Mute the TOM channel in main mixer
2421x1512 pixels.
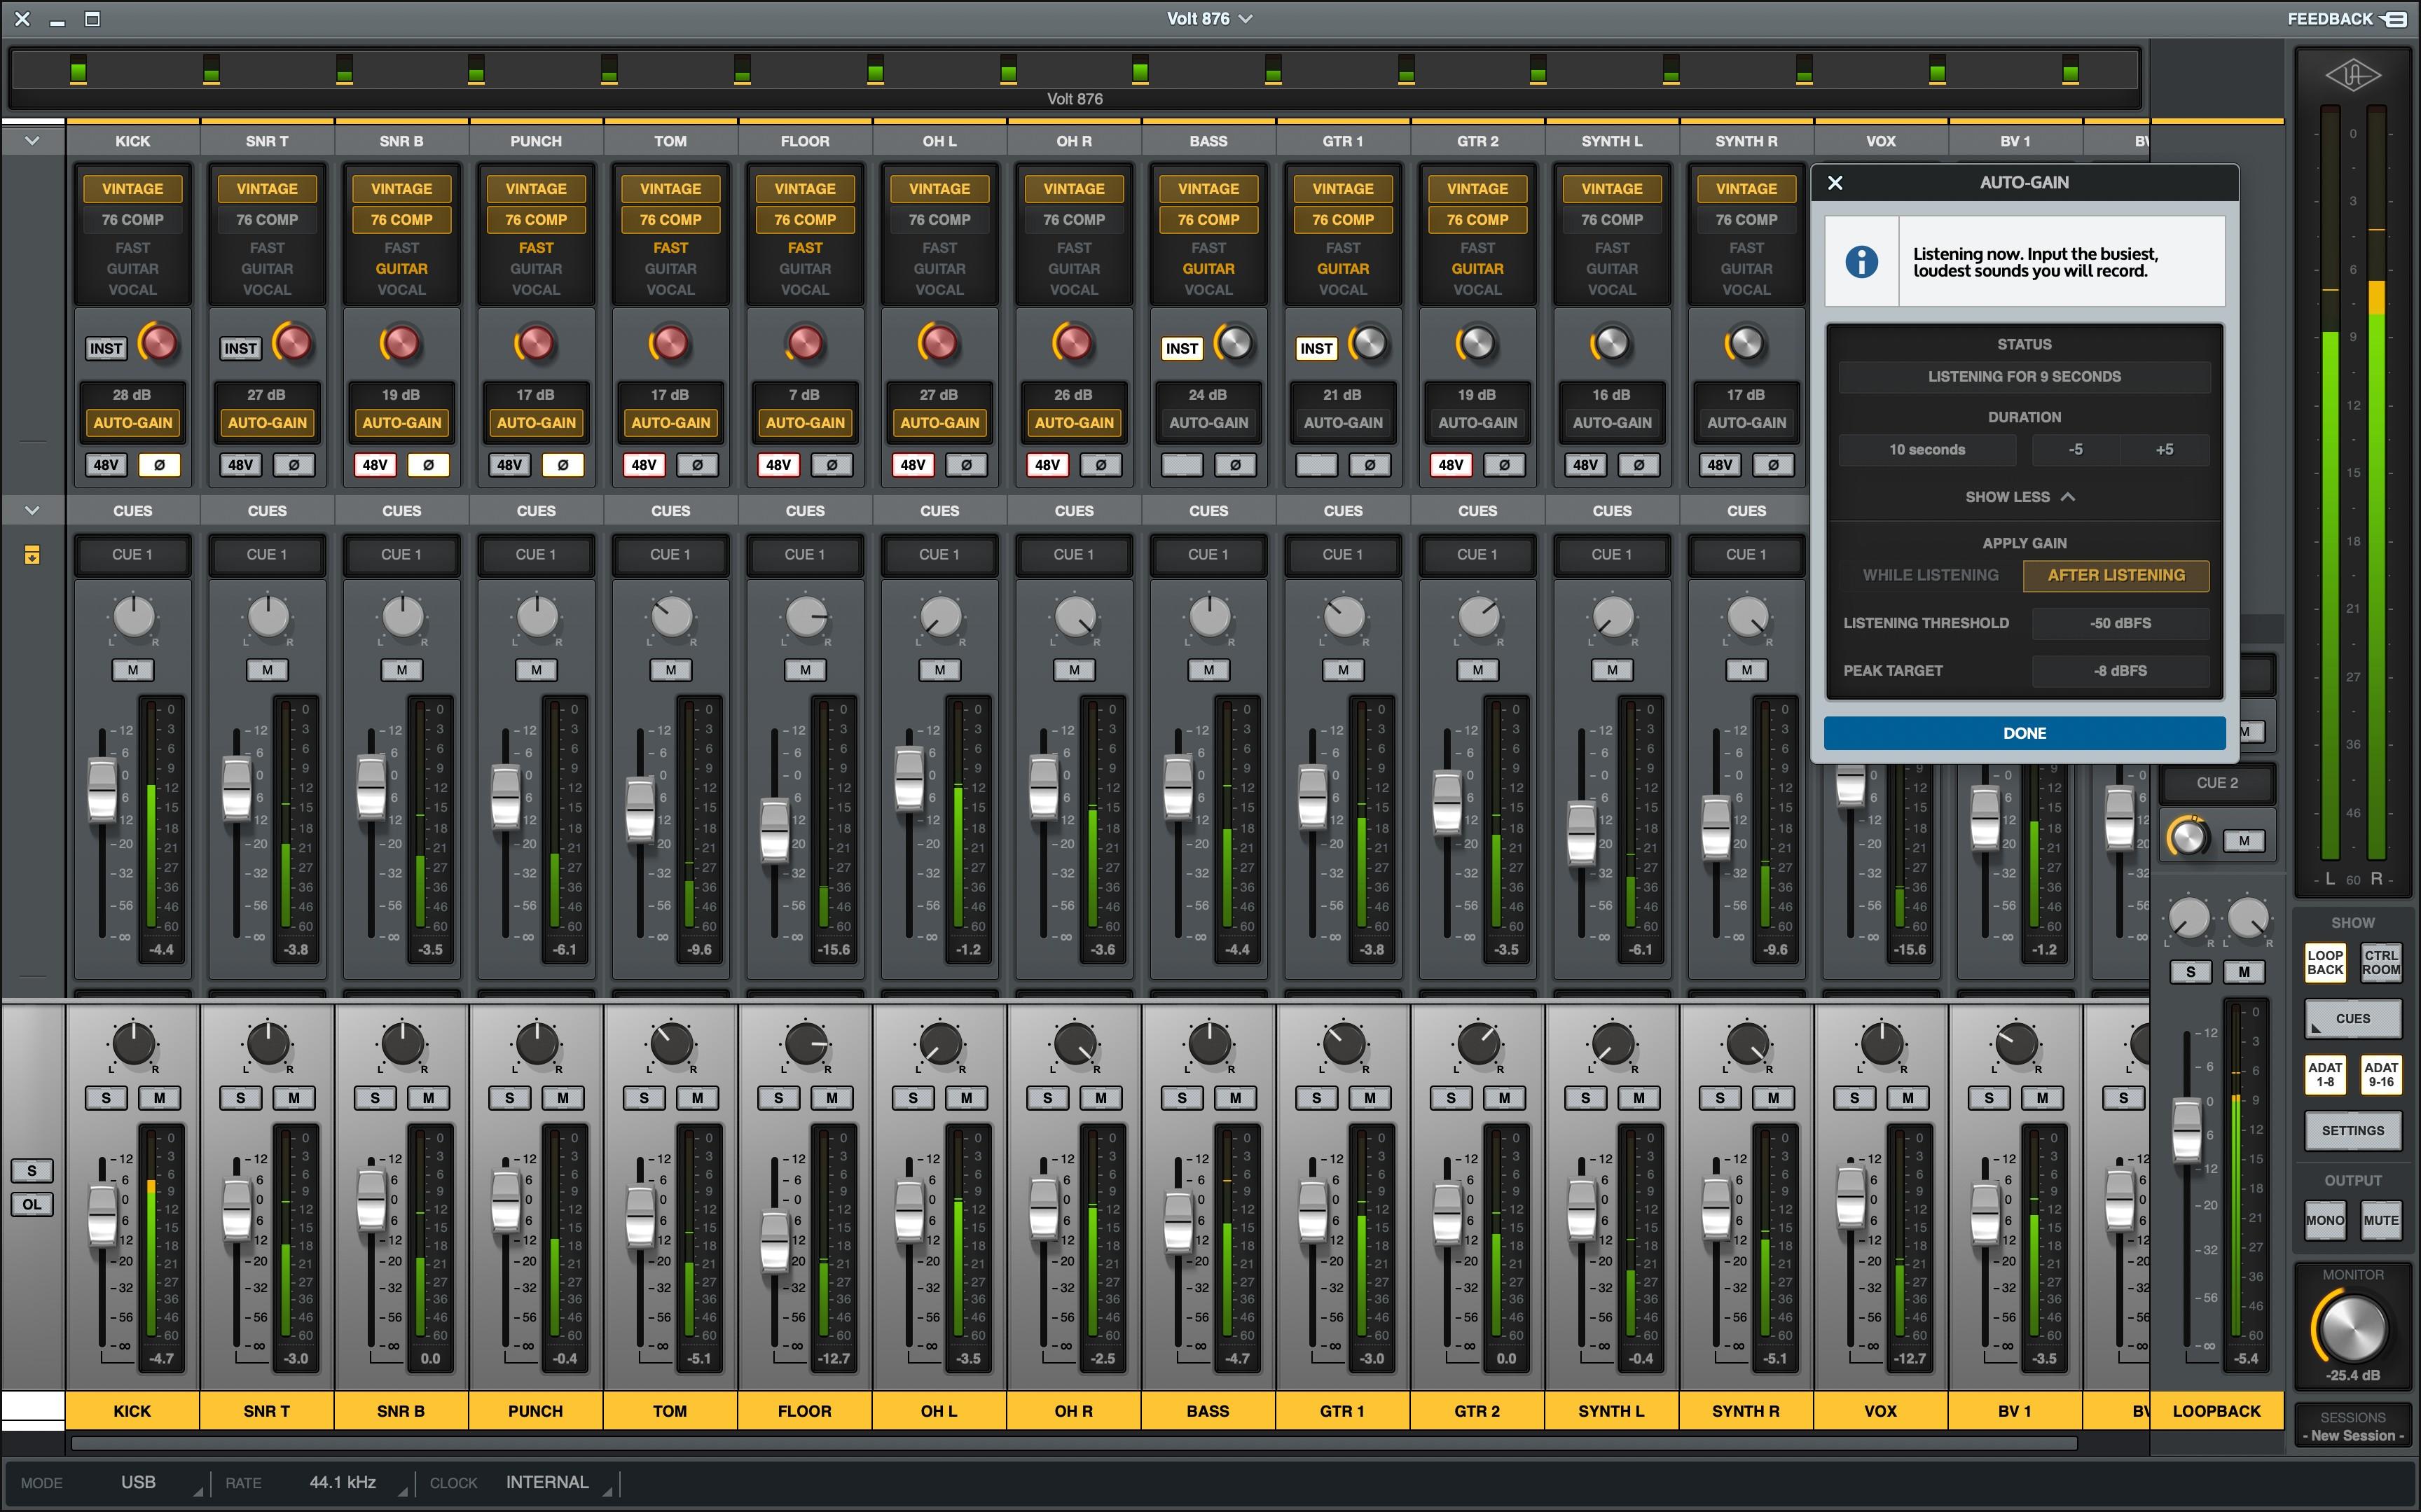click(697, 1098)
